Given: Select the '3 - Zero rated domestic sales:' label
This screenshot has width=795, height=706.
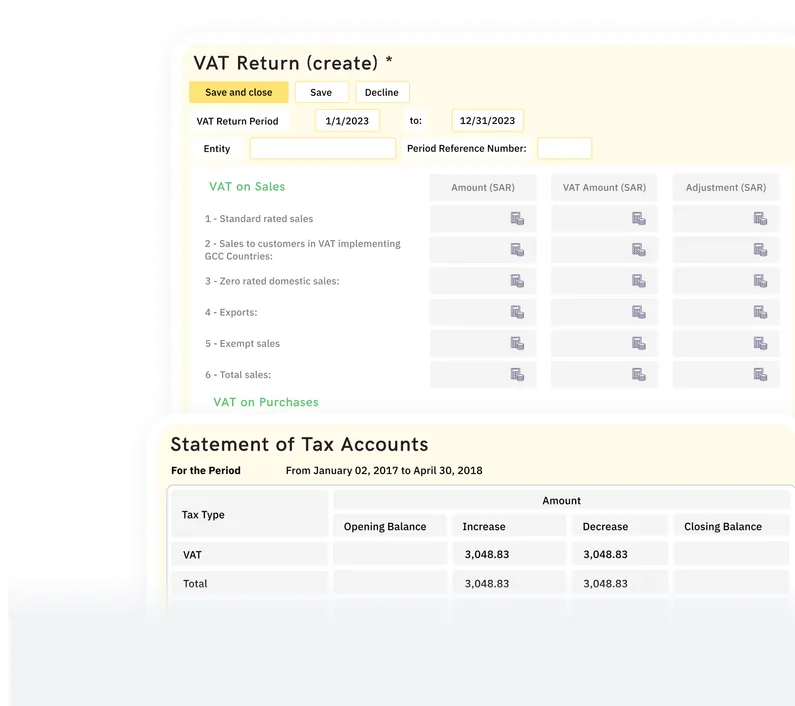Looking at the screenshot, I should 272,281.
